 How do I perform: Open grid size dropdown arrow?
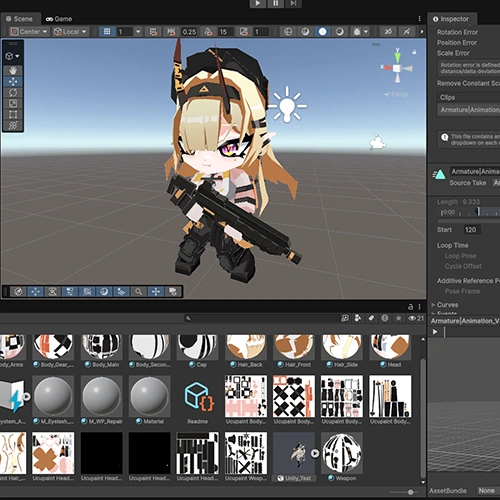(x=138, y=32)
